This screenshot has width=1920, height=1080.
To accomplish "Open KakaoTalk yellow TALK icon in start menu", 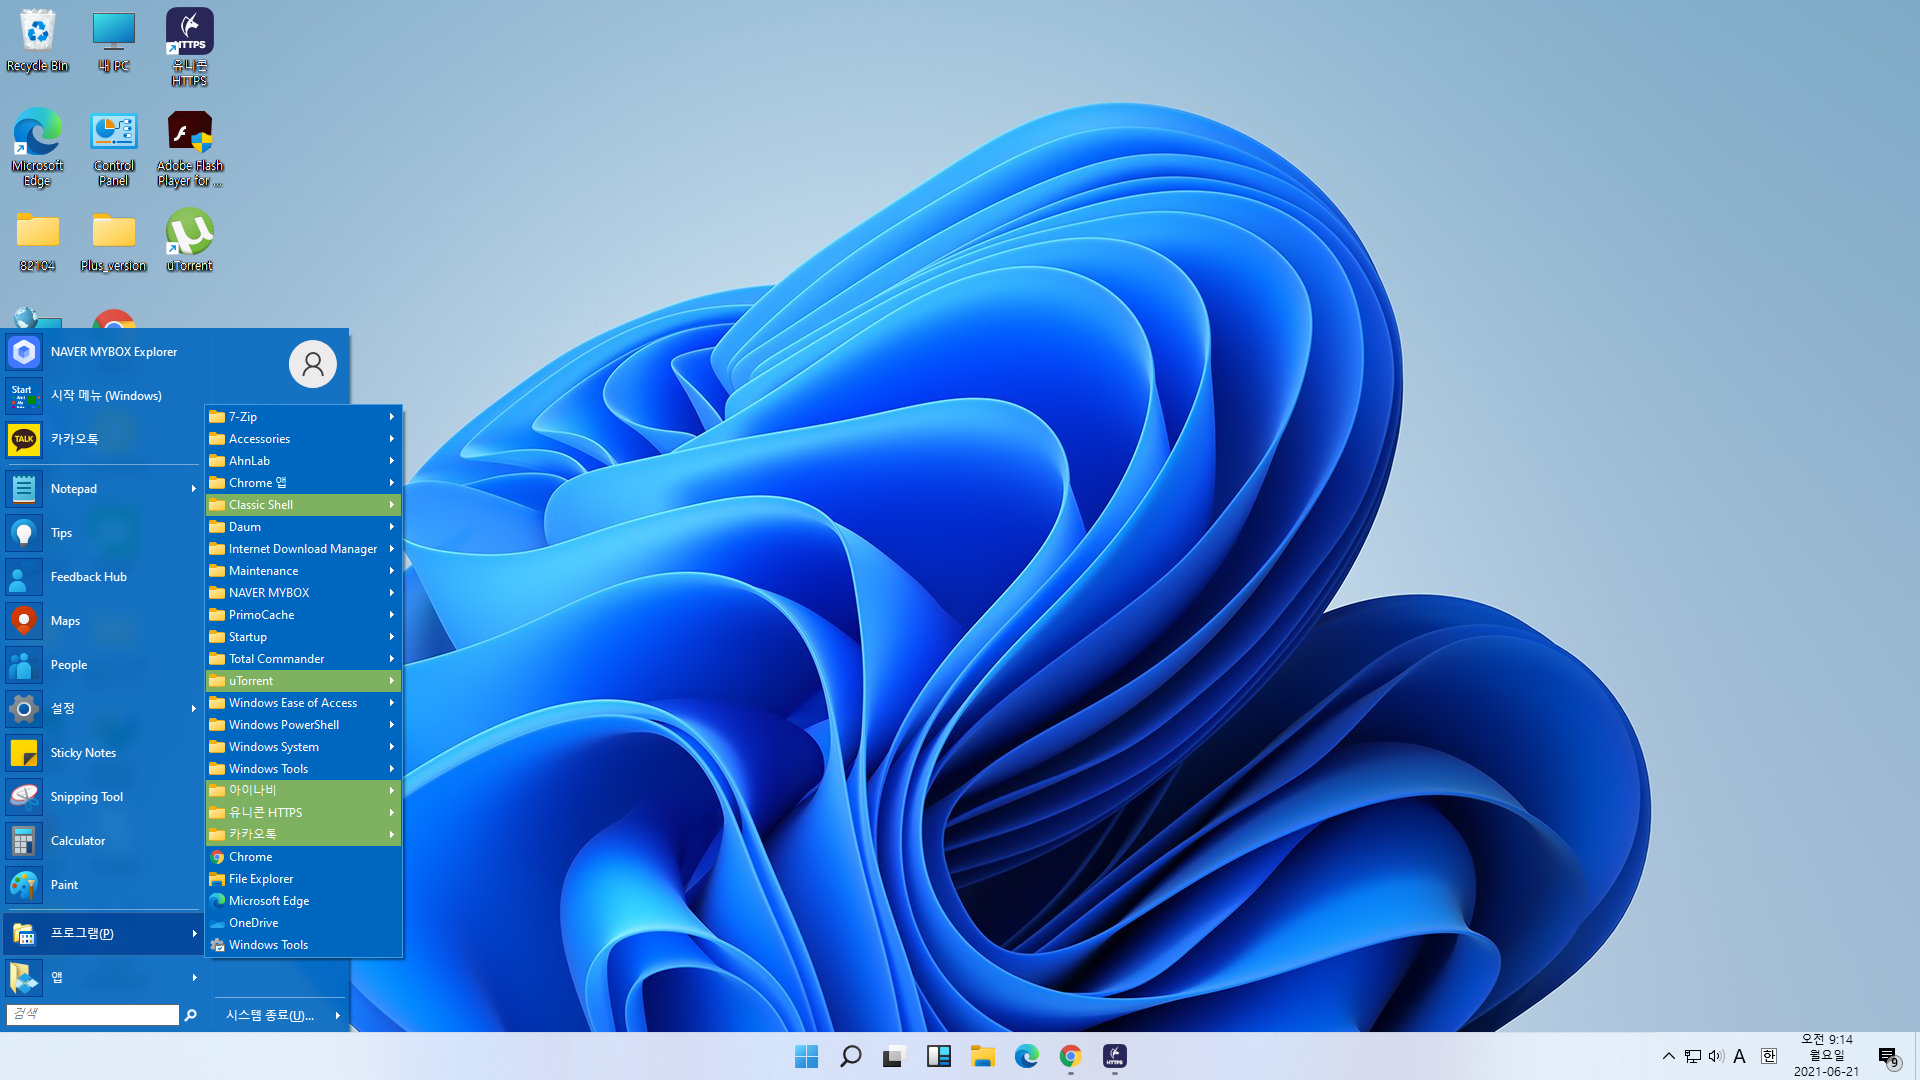I will click(24, 439).
